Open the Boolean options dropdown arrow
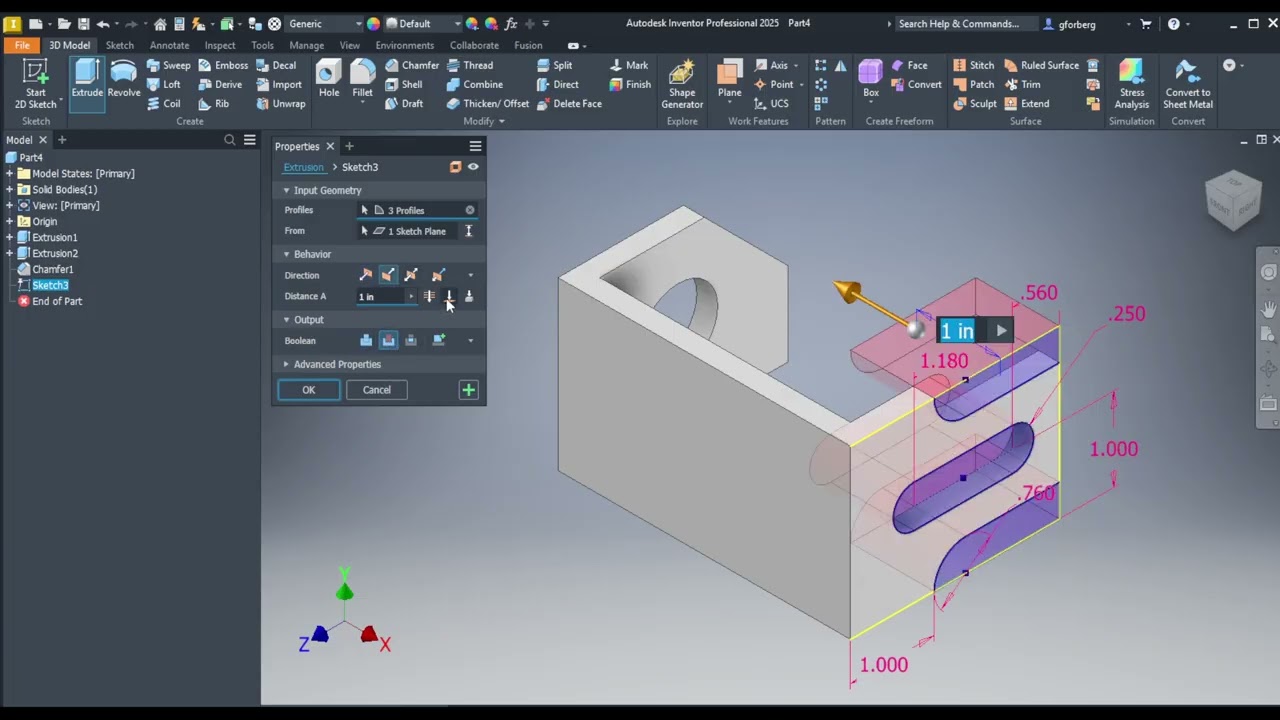The width and height of the screenshot is (1280, 720). [471, 340]
